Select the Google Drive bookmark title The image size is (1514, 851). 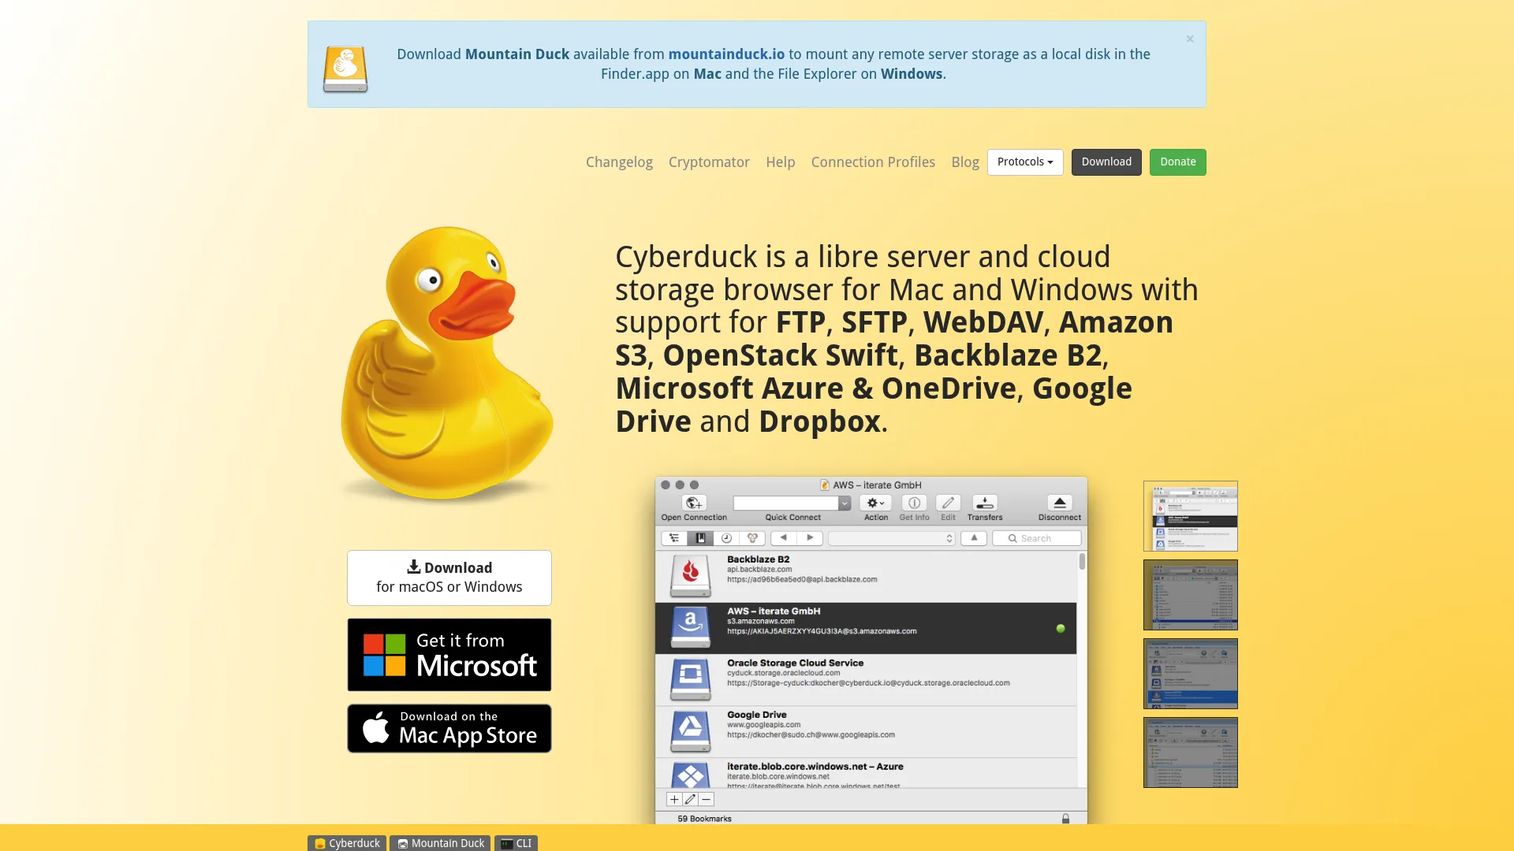coord(756,715)
